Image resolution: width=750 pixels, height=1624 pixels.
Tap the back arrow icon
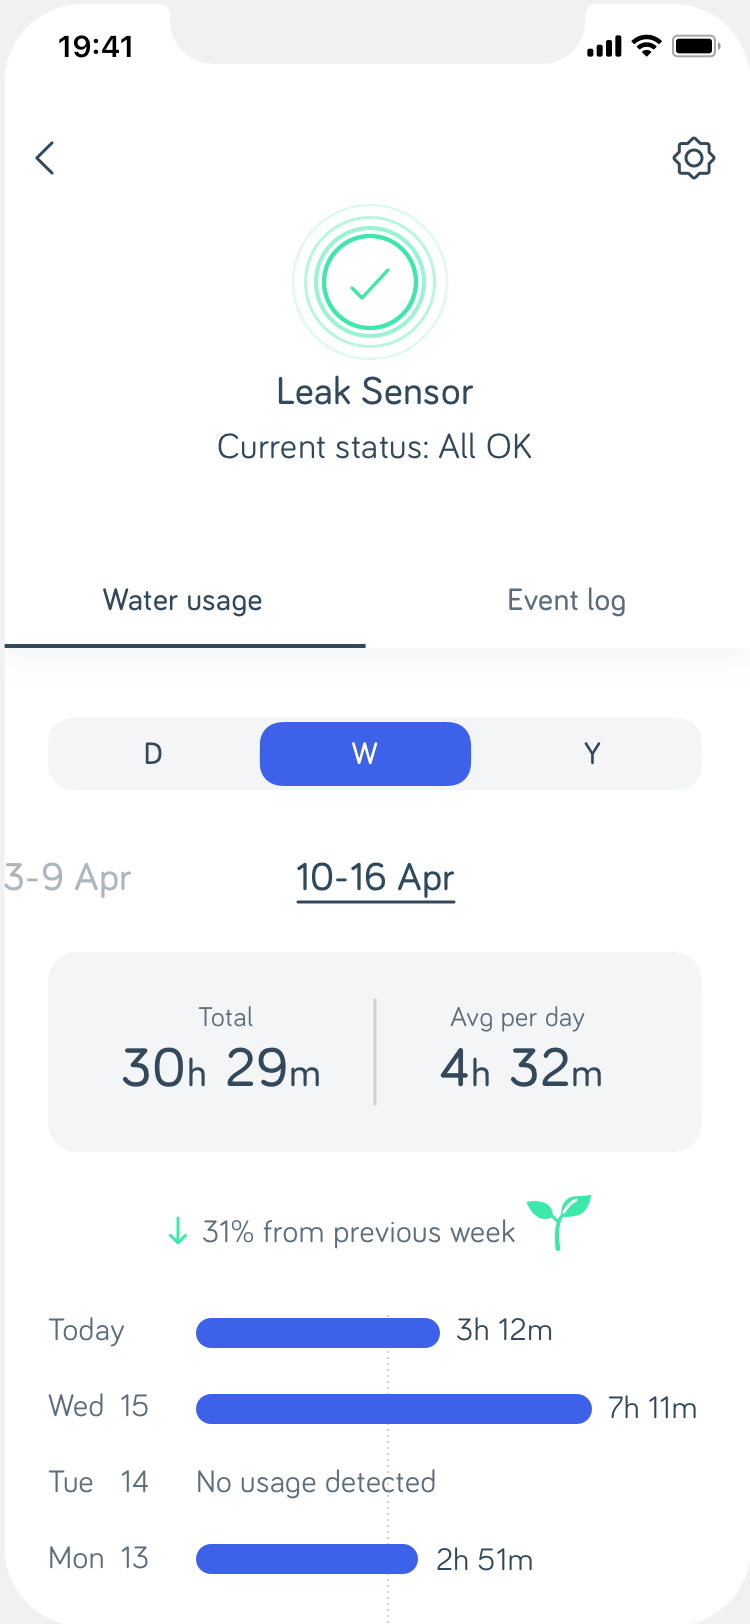(45, 158)
